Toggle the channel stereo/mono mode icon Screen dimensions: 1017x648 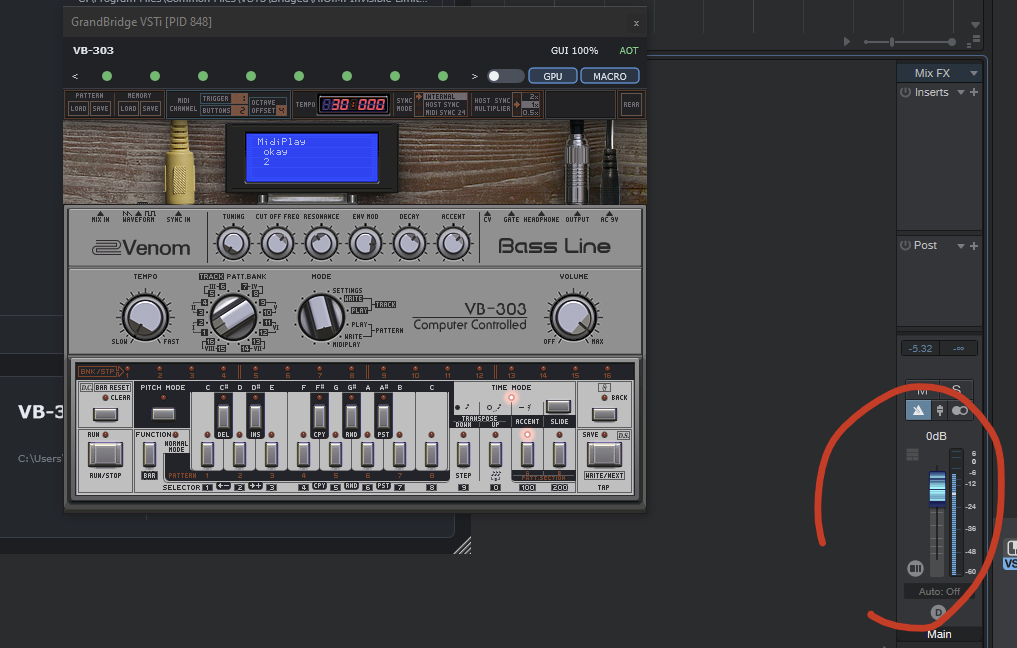coord(960,410)
